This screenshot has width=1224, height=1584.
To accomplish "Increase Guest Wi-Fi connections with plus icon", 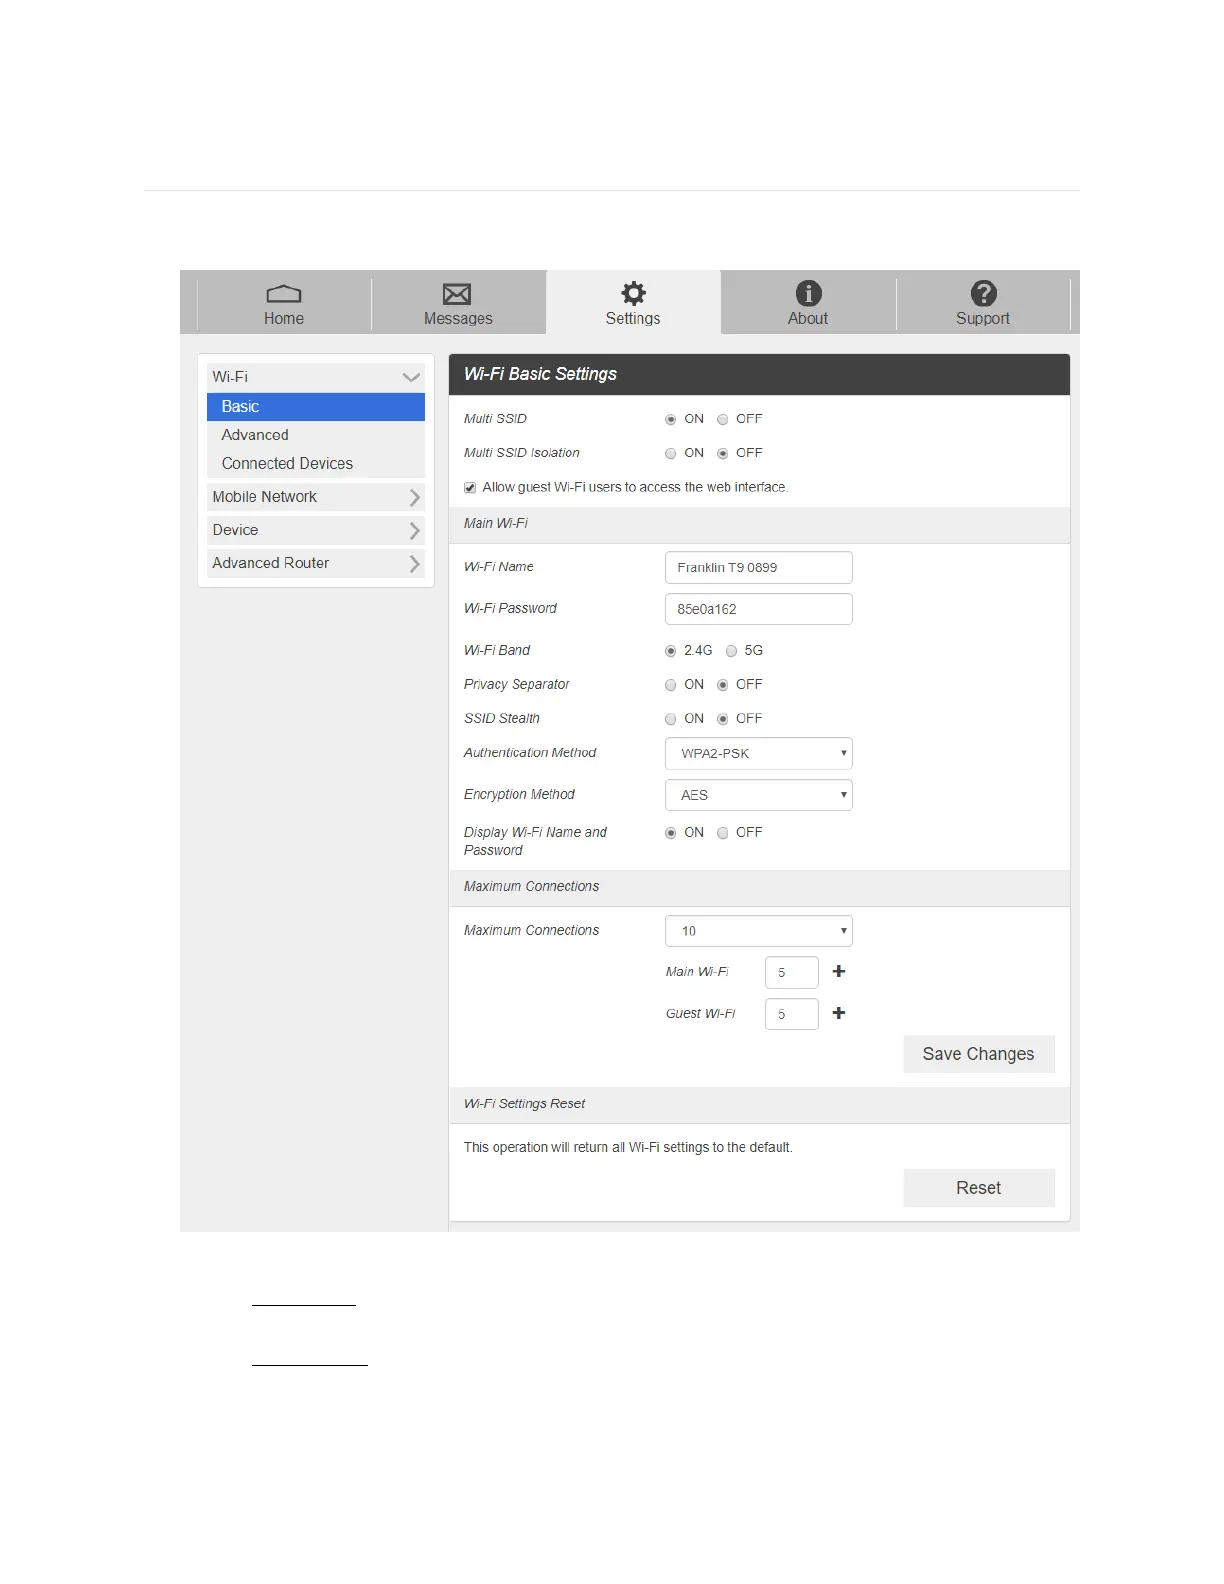I will (839, 1013).
